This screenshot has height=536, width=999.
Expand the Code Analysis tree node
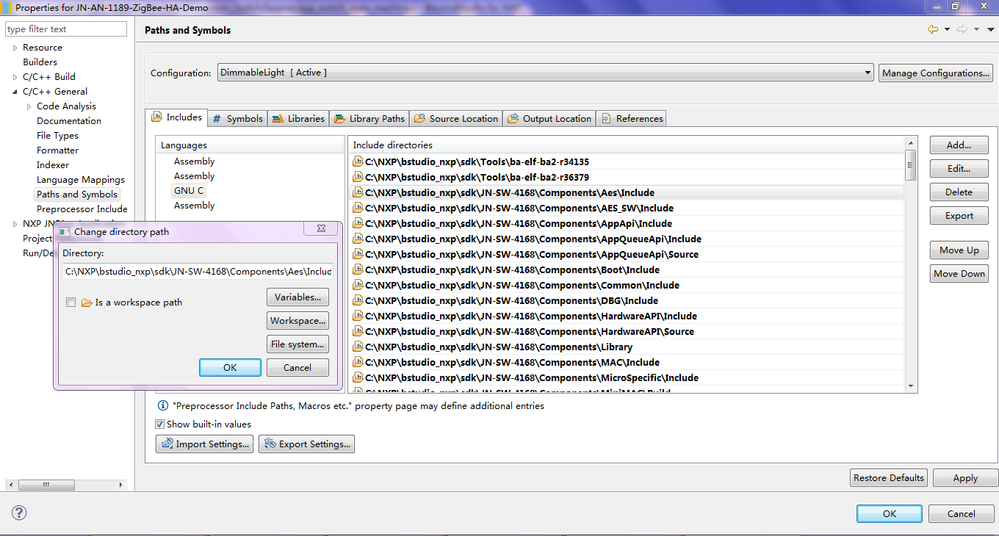[29, 106]
